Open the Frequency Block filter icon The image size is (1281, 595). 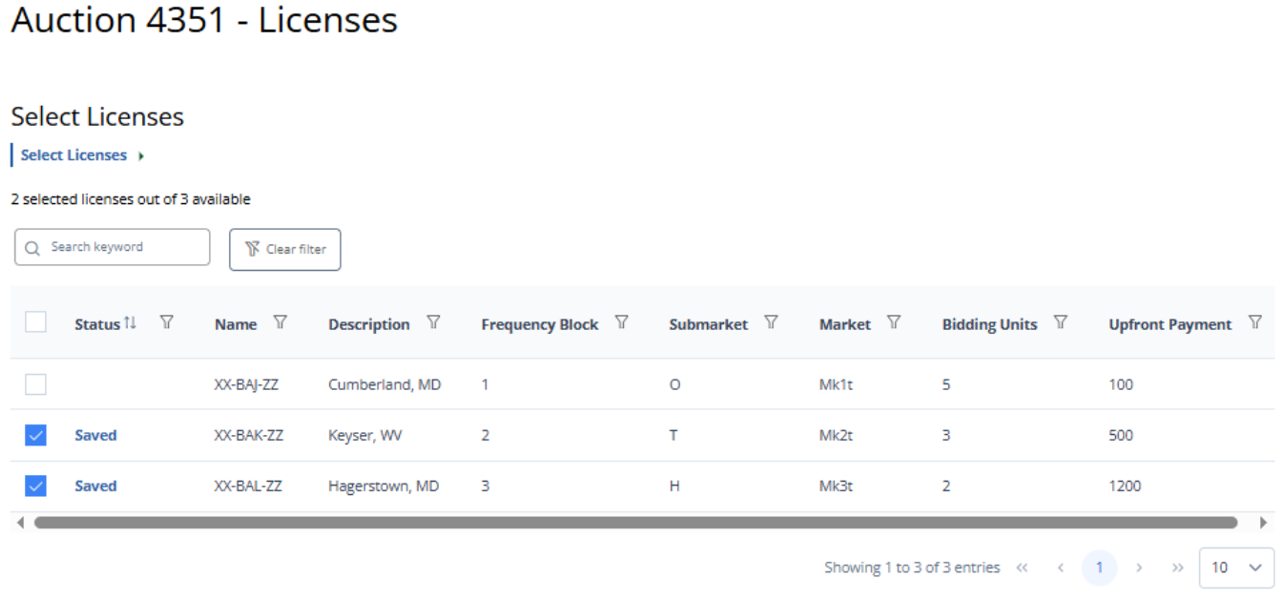621,323
